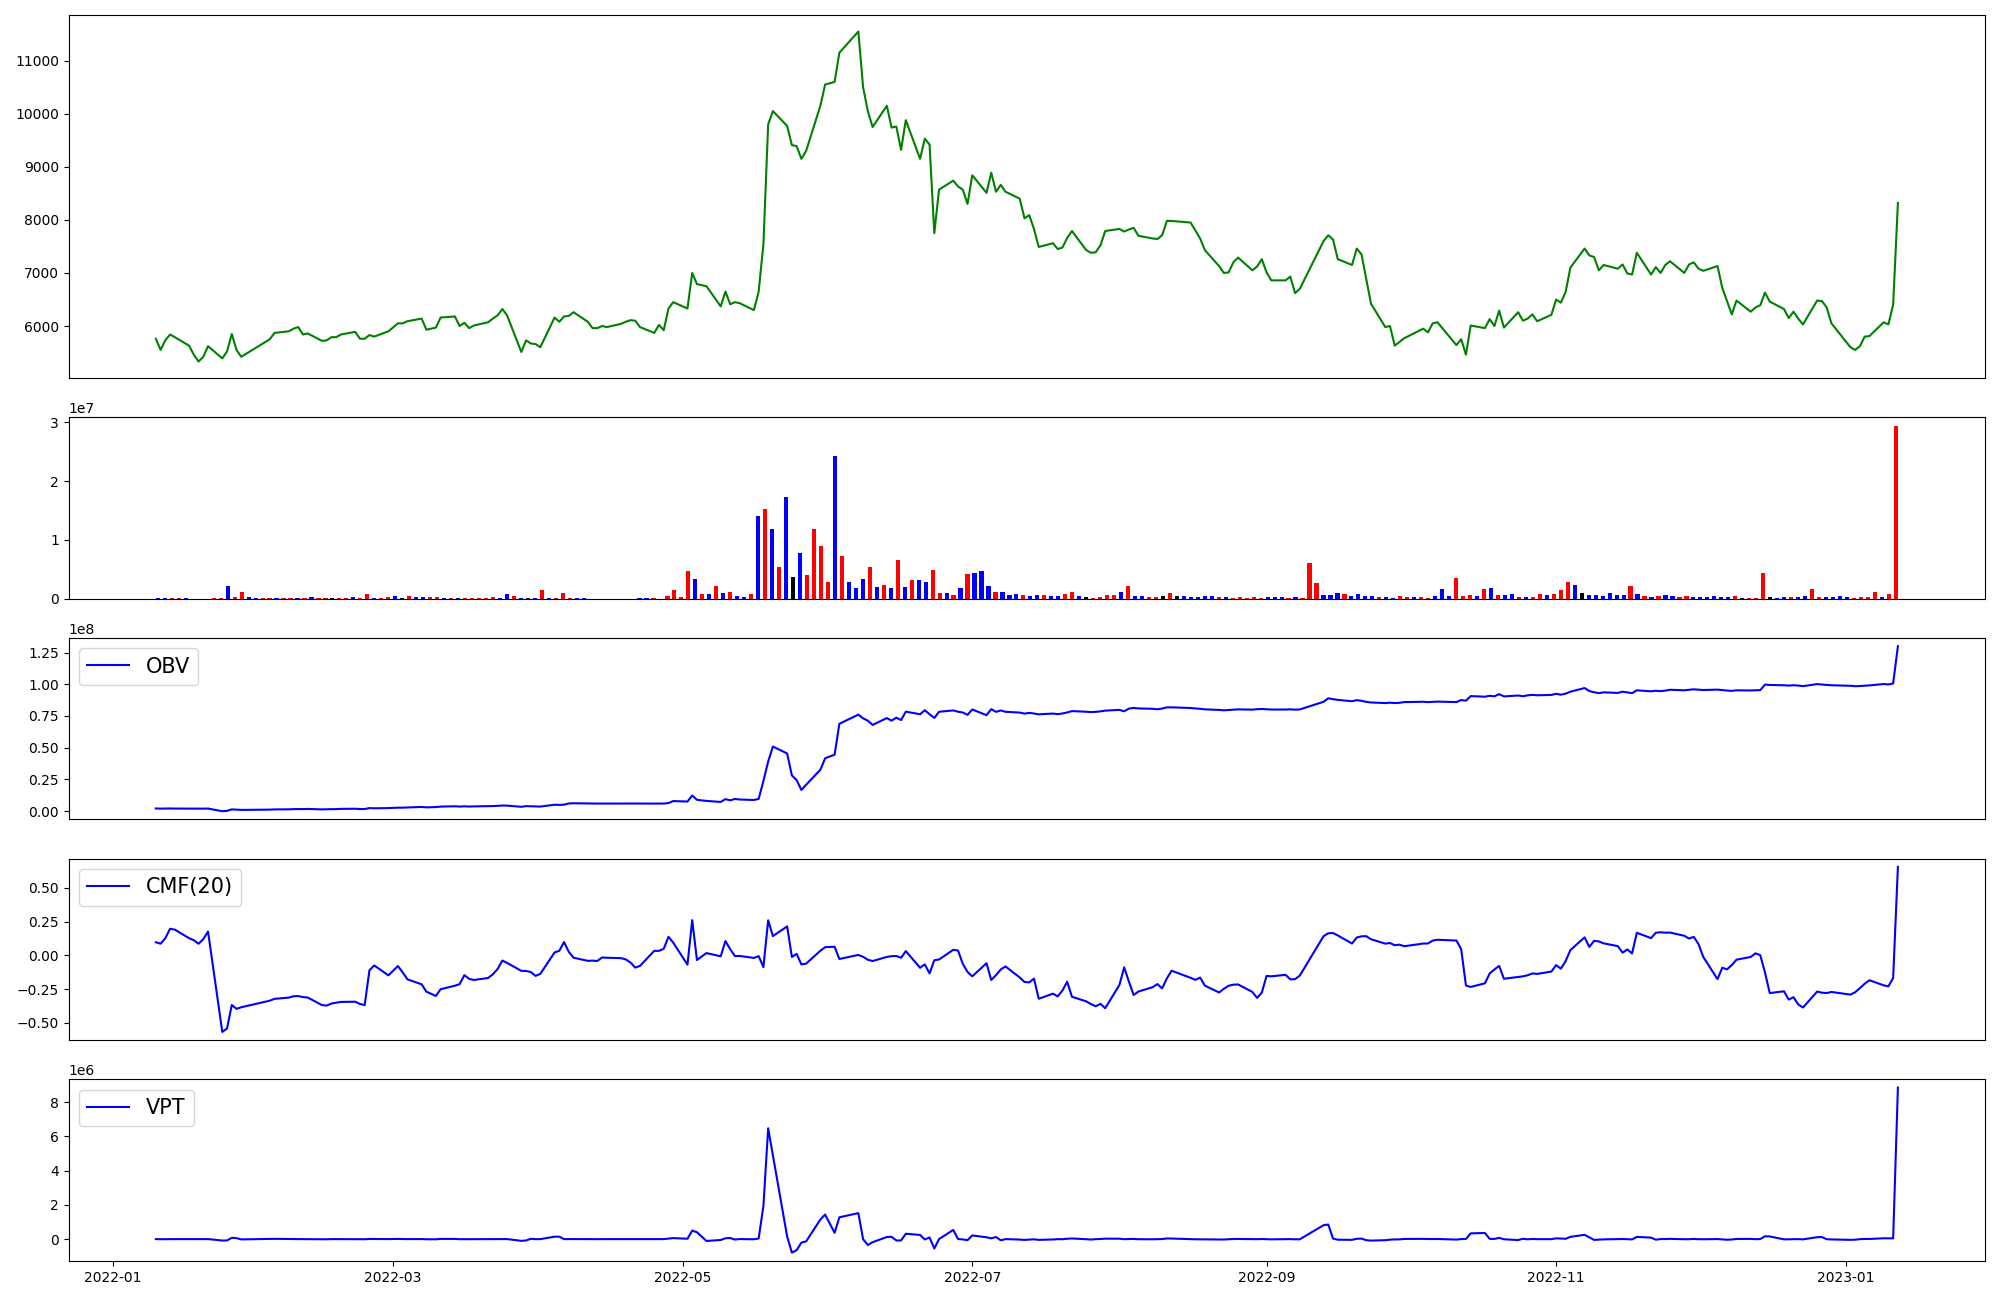Click the 2022-07 x-axis date label

(974, 1277)
